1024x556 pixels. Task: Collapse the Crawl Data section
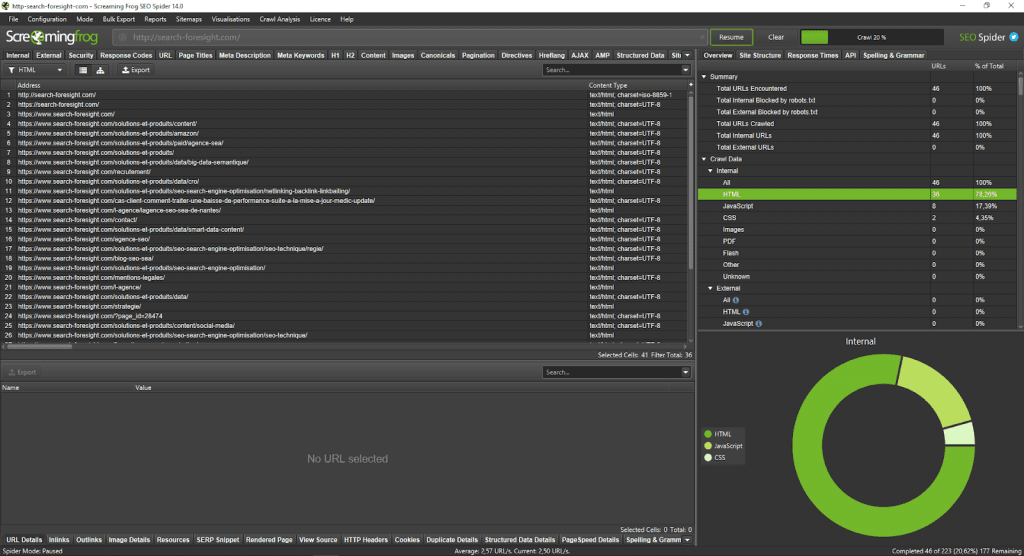(x=704, y=159)
